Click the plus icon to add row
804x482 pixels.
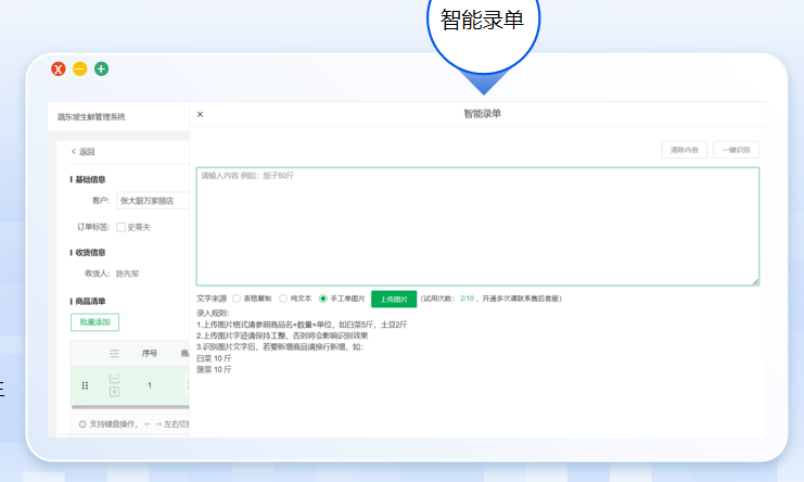click(115, 391)
